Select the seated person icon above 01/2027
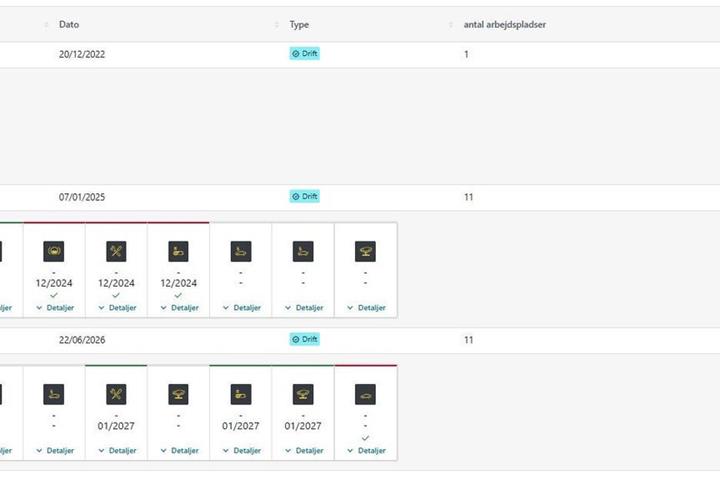Screen dimensions: 720x480 coord(241,394)
